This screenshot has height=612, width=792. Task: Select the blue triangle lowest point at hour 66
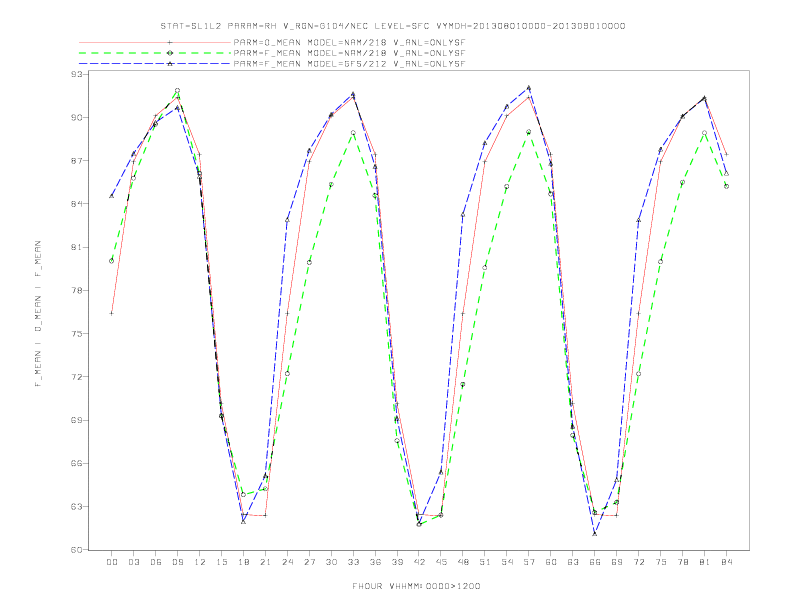595,533
